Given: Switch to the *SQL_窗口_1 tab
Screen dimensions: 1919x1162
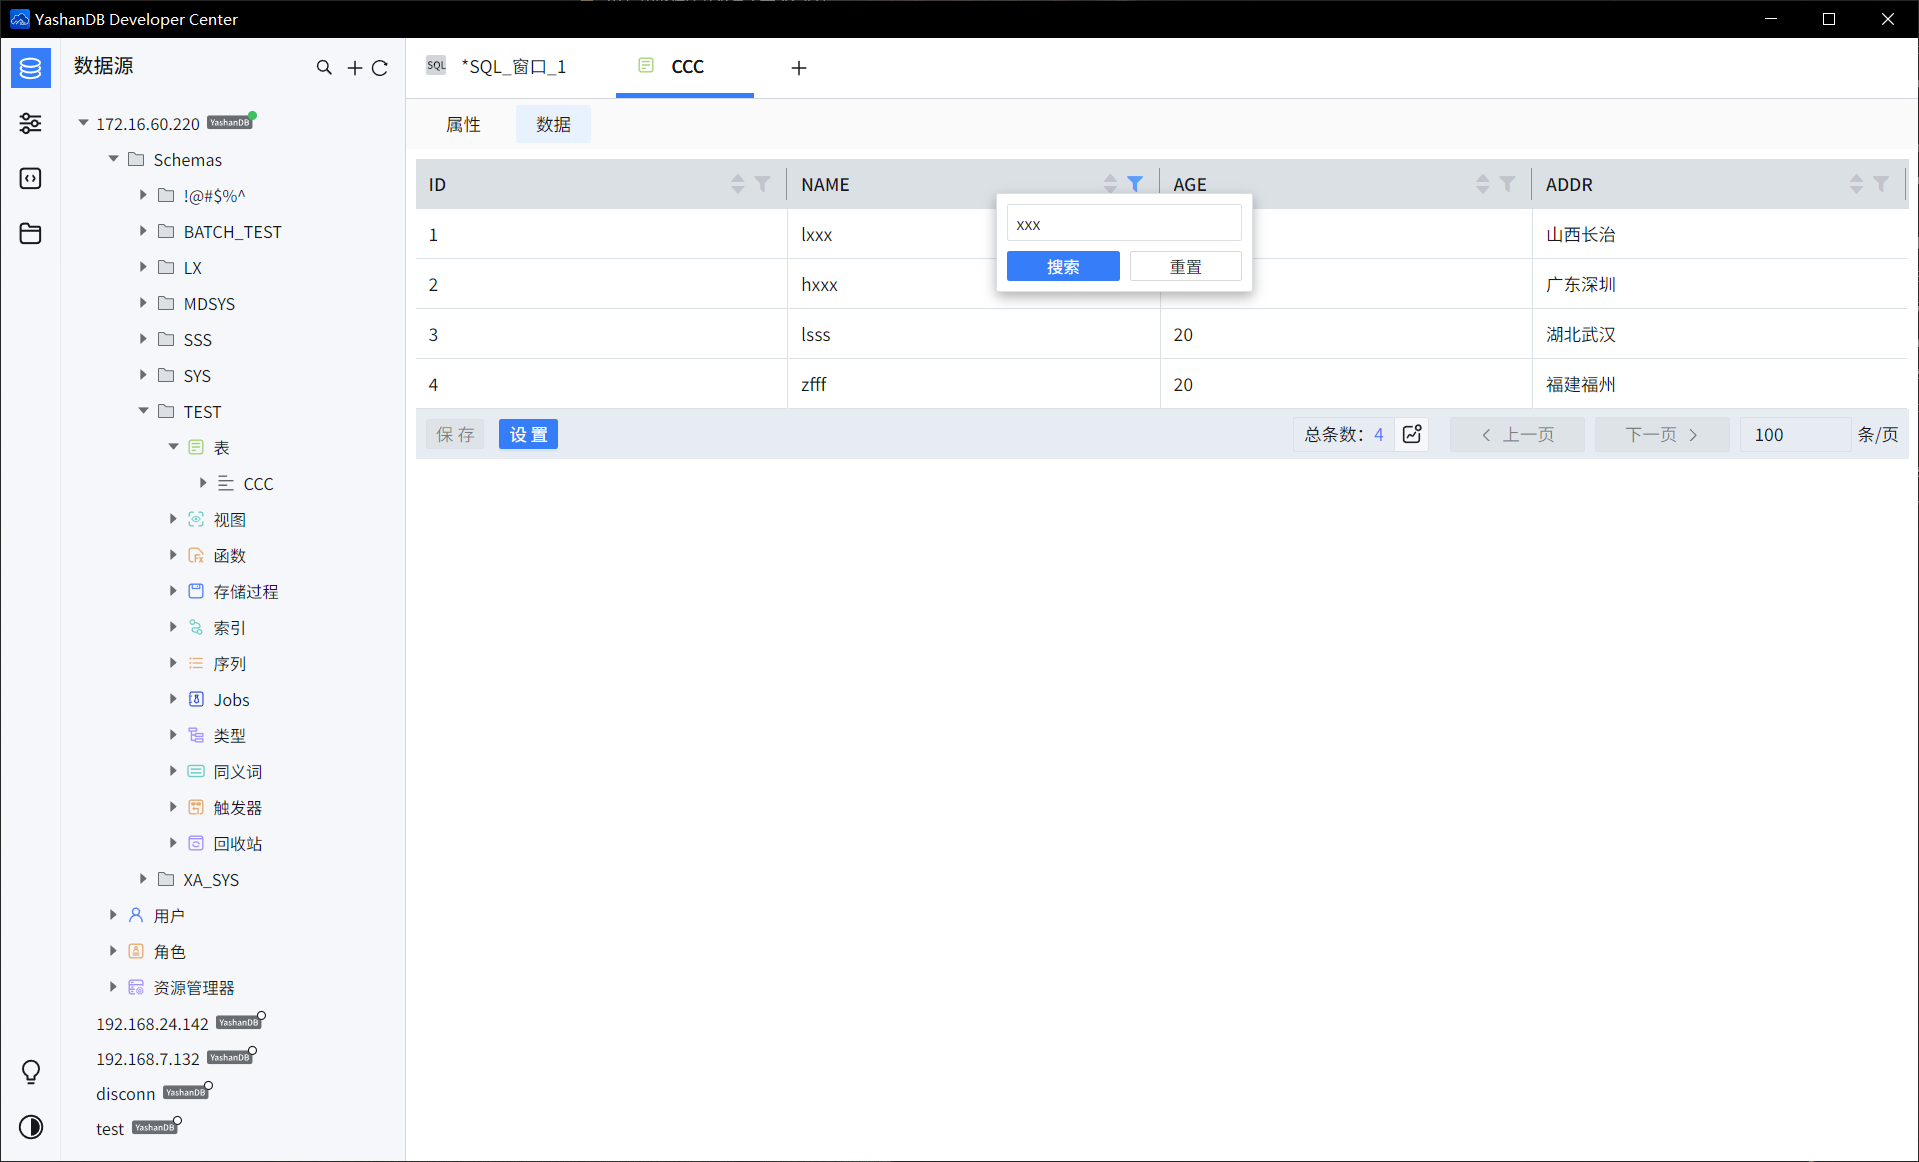Looking at the screenshot, I should click(x=498, y=67).
